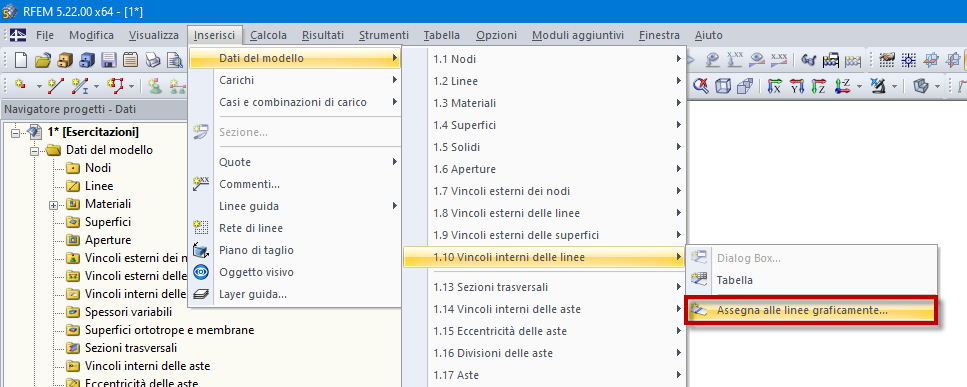
Task: Click the open folder toolbar icon
Action: point(43,60)
